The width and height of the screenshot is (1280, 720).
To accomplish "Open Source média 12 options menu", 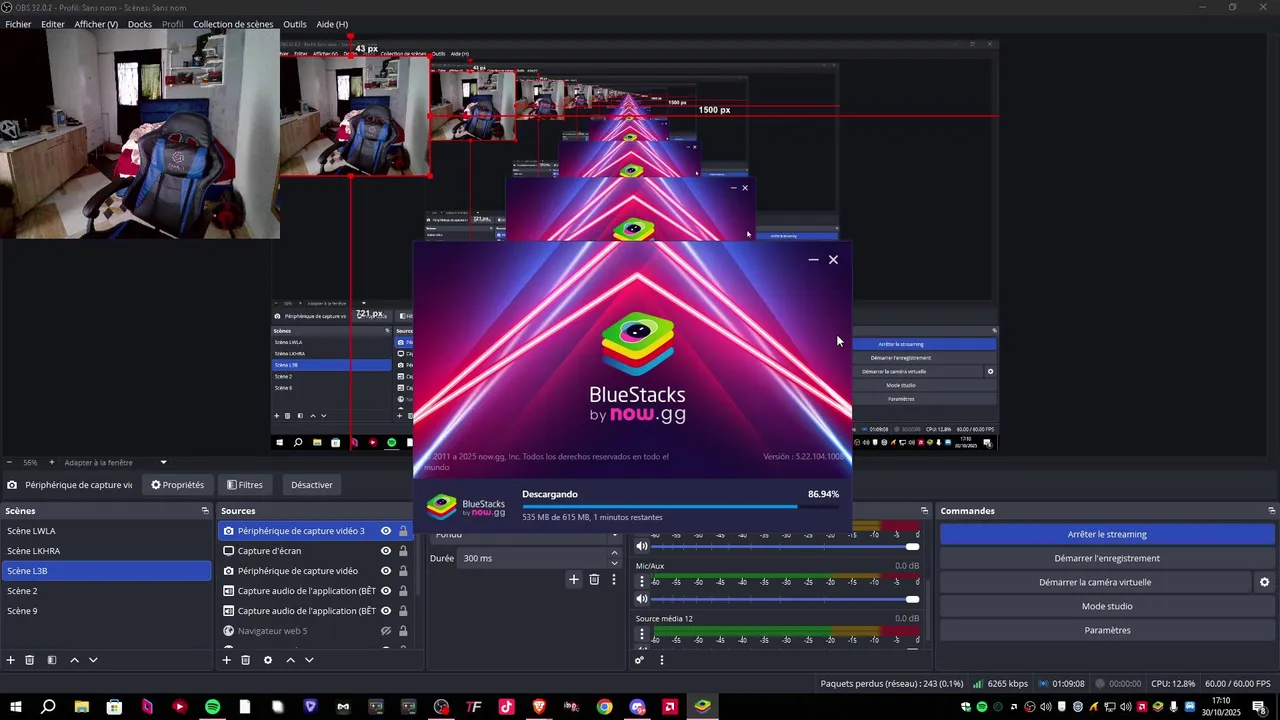I will [x=642, y=634].
